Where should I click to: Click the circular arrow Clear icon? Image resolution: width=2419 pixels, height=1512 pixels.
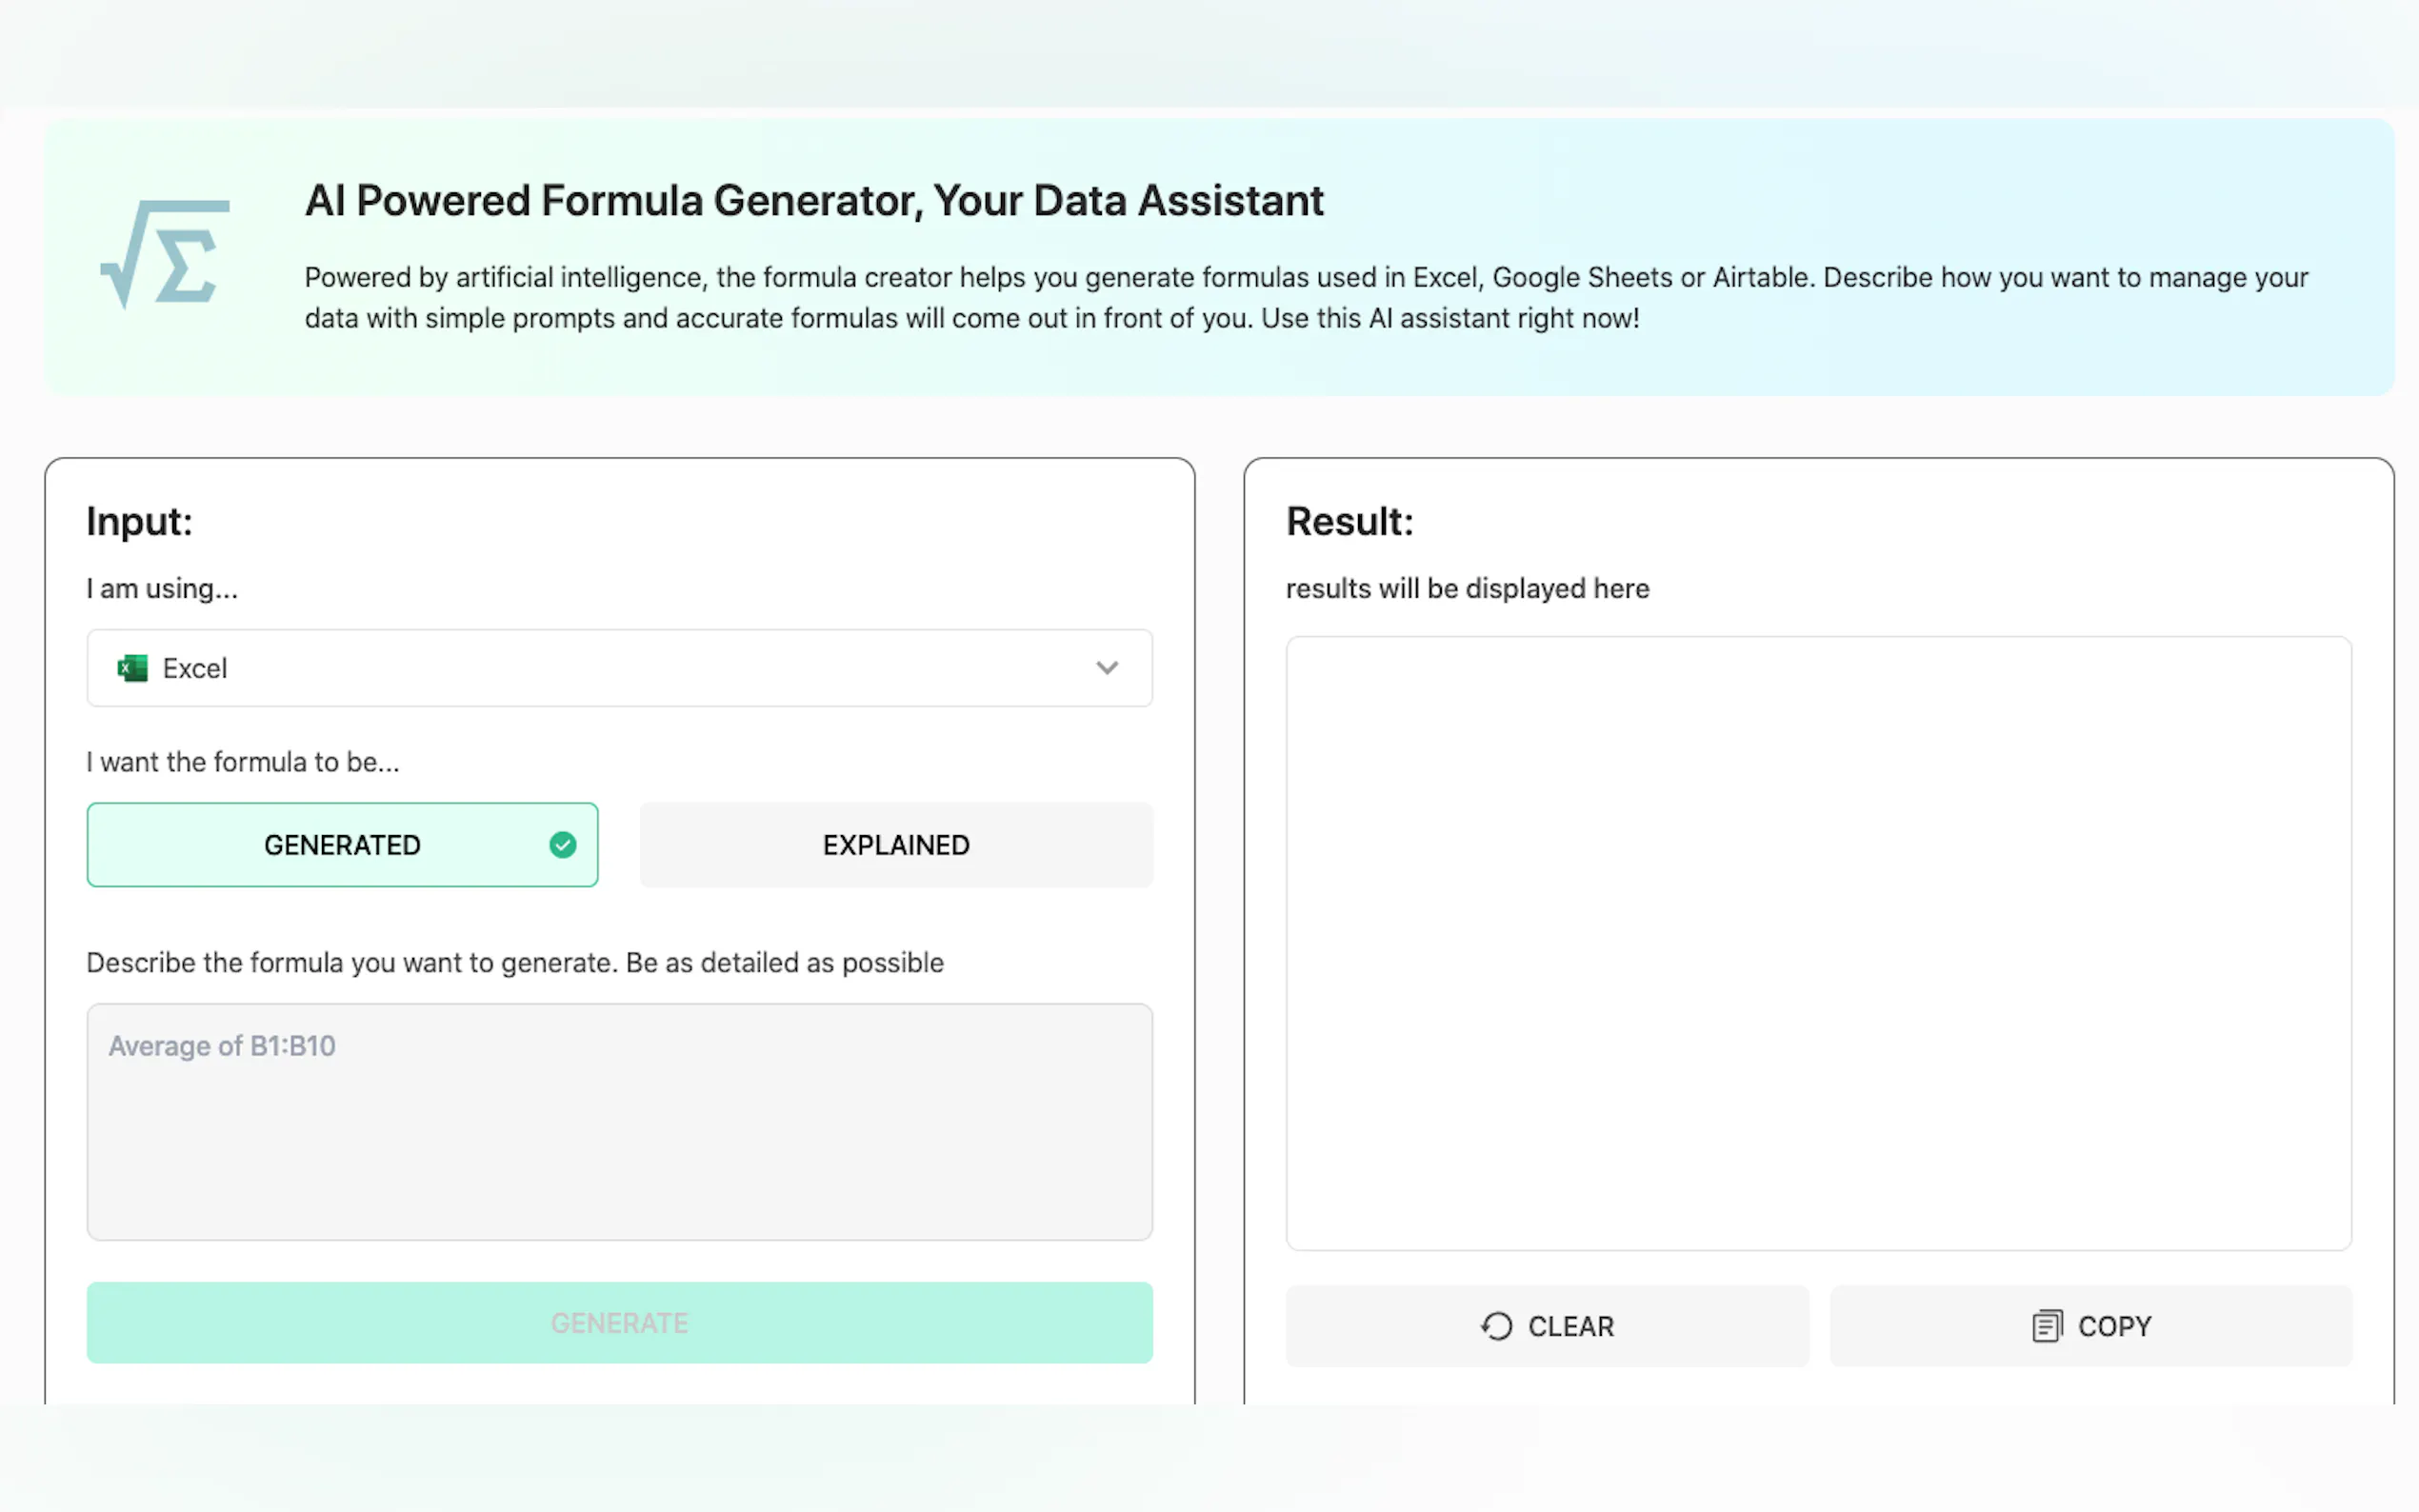coord(1496,1326)
